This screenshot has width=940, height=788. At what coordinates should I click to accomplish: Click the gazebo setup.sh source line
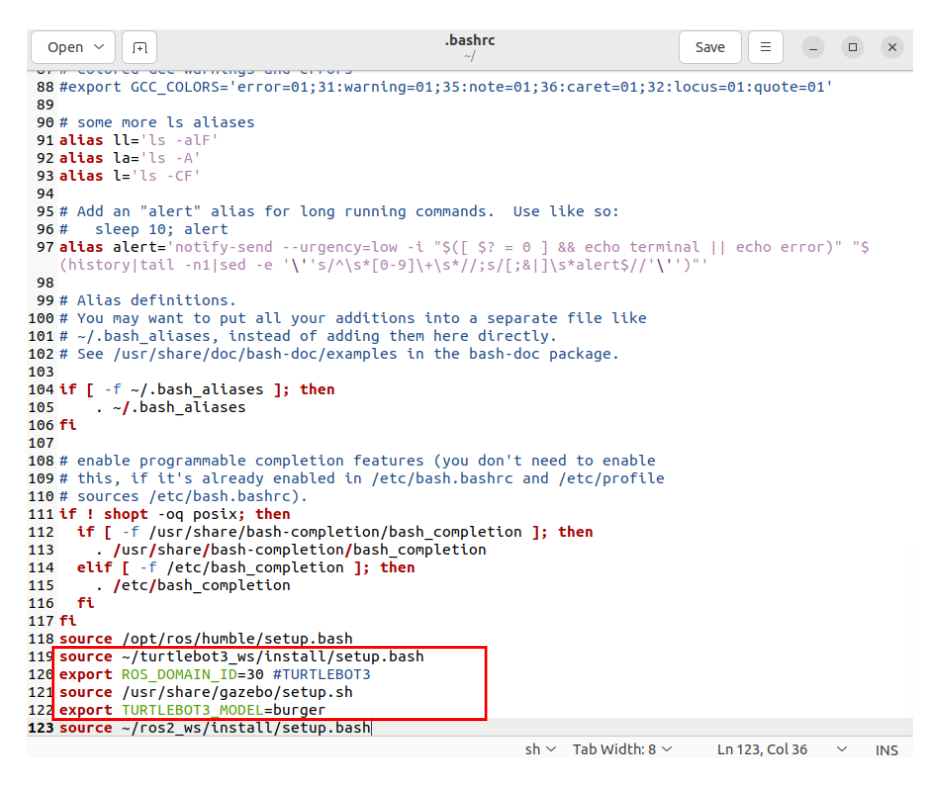(205, 692)
